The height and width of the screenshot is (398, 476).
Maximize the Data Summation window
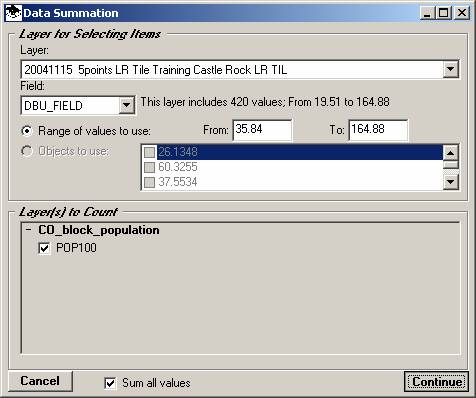444,13
